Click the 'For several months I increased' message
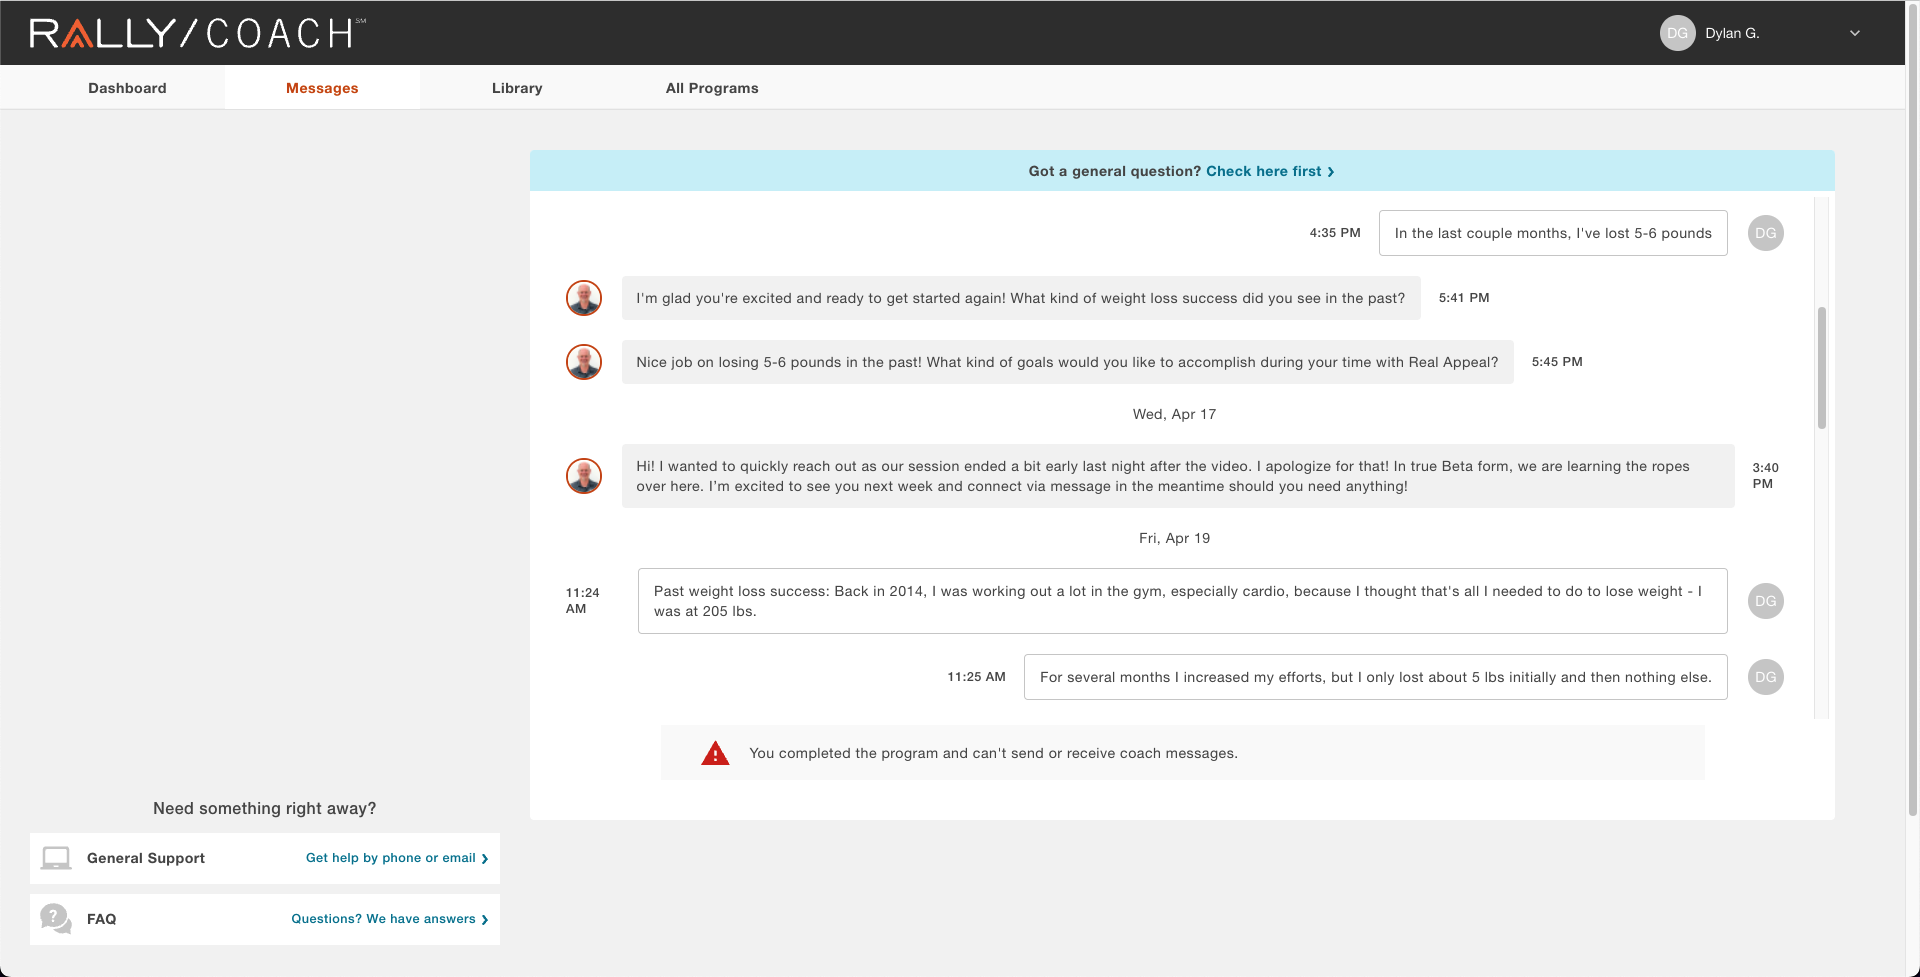The width and height of the screenshot is (1920, 977). point(1376,677)
